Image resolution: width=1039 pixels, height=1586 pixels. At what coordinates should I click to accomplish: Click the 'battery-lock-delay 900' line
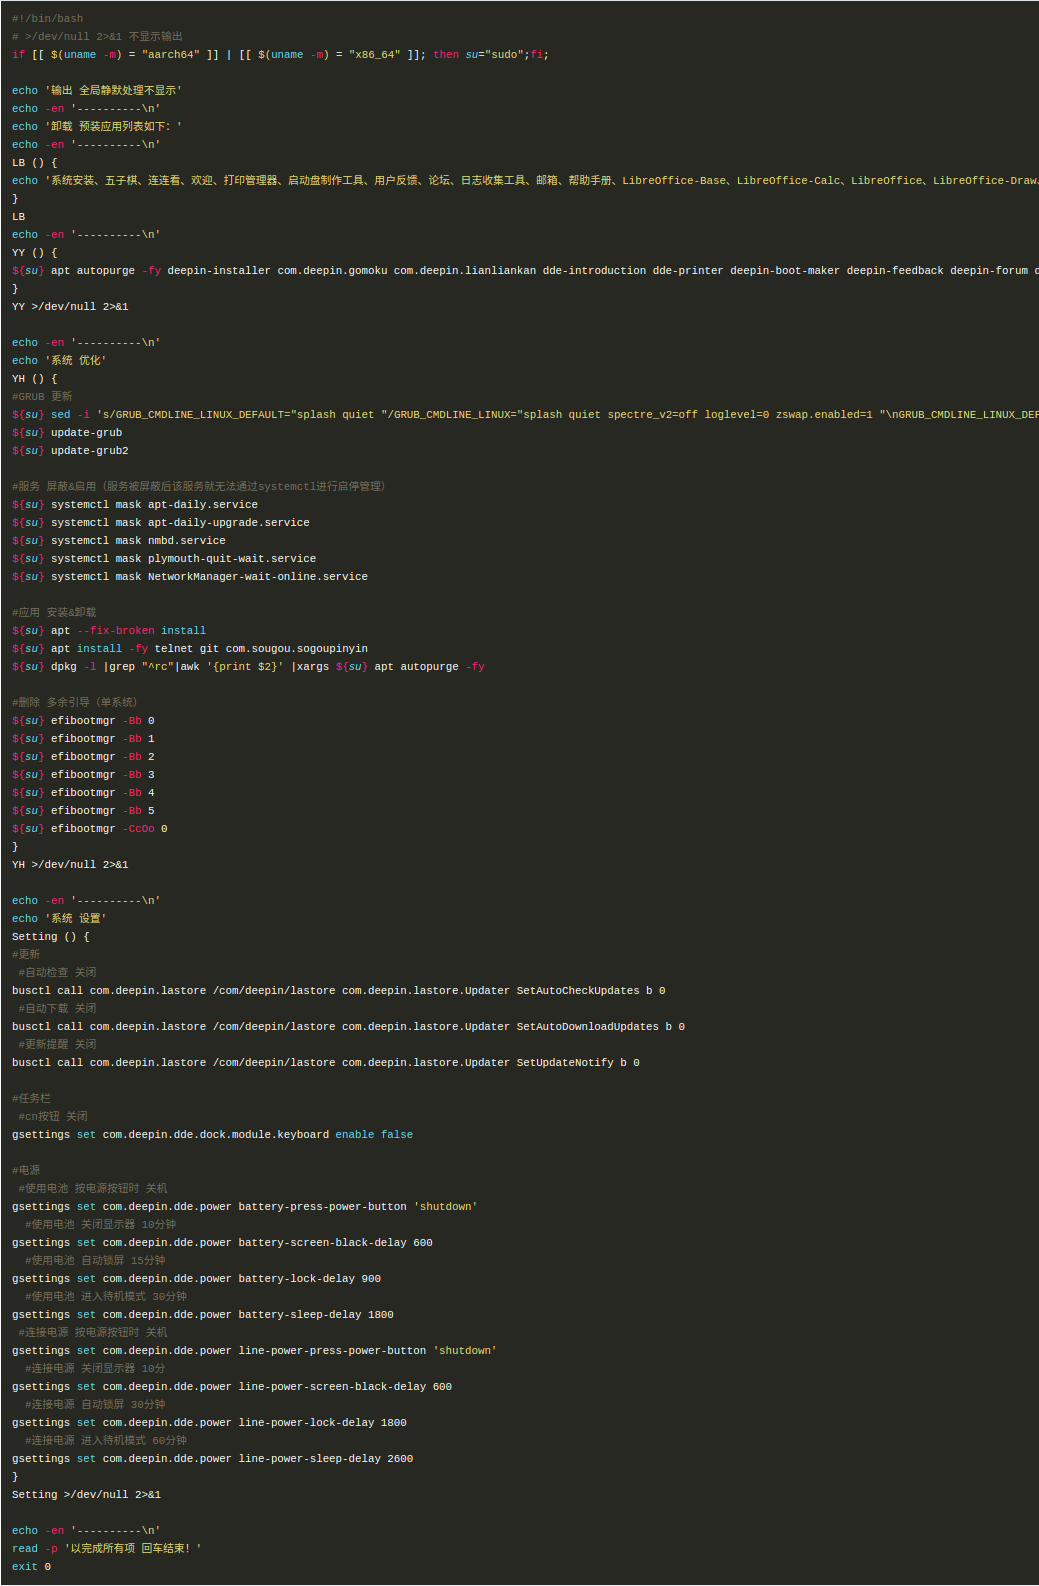click(197, 1279)
